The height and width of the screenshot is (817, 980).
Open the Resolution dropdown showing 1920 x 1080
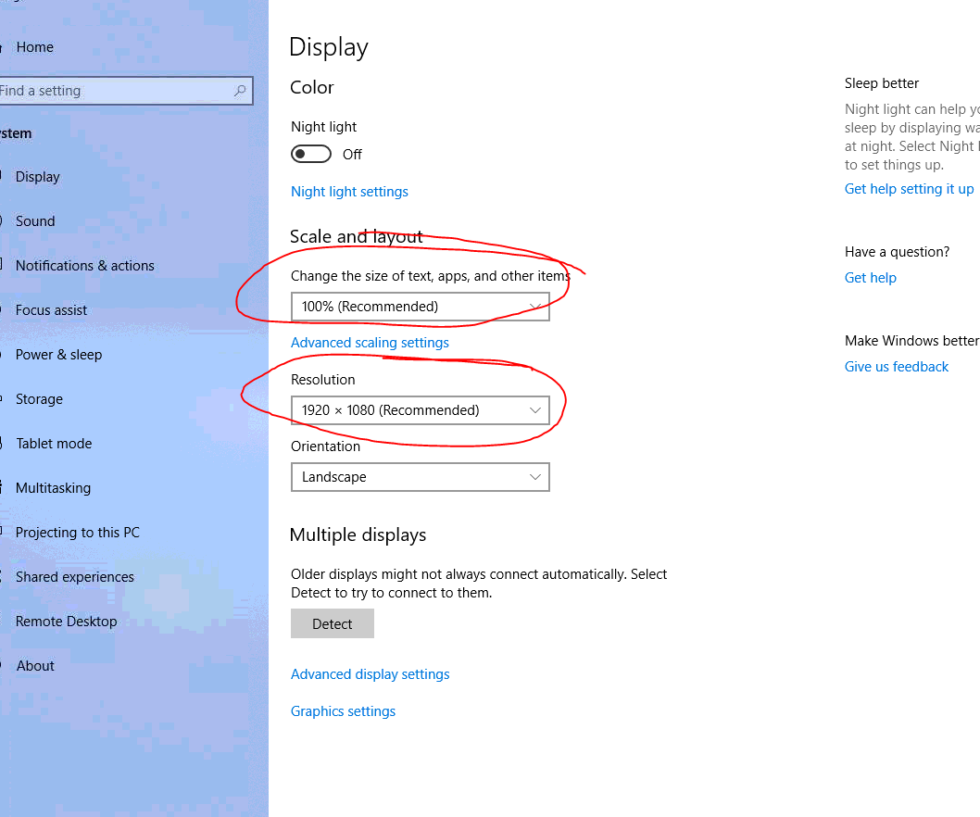click(x=420, y=410)
